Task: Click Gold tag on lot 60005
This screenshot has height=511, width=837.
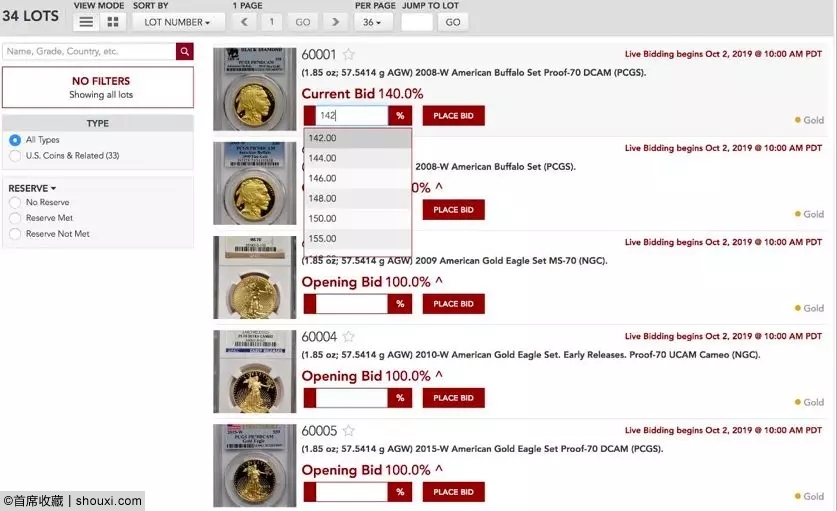Action: click(809, 496)
